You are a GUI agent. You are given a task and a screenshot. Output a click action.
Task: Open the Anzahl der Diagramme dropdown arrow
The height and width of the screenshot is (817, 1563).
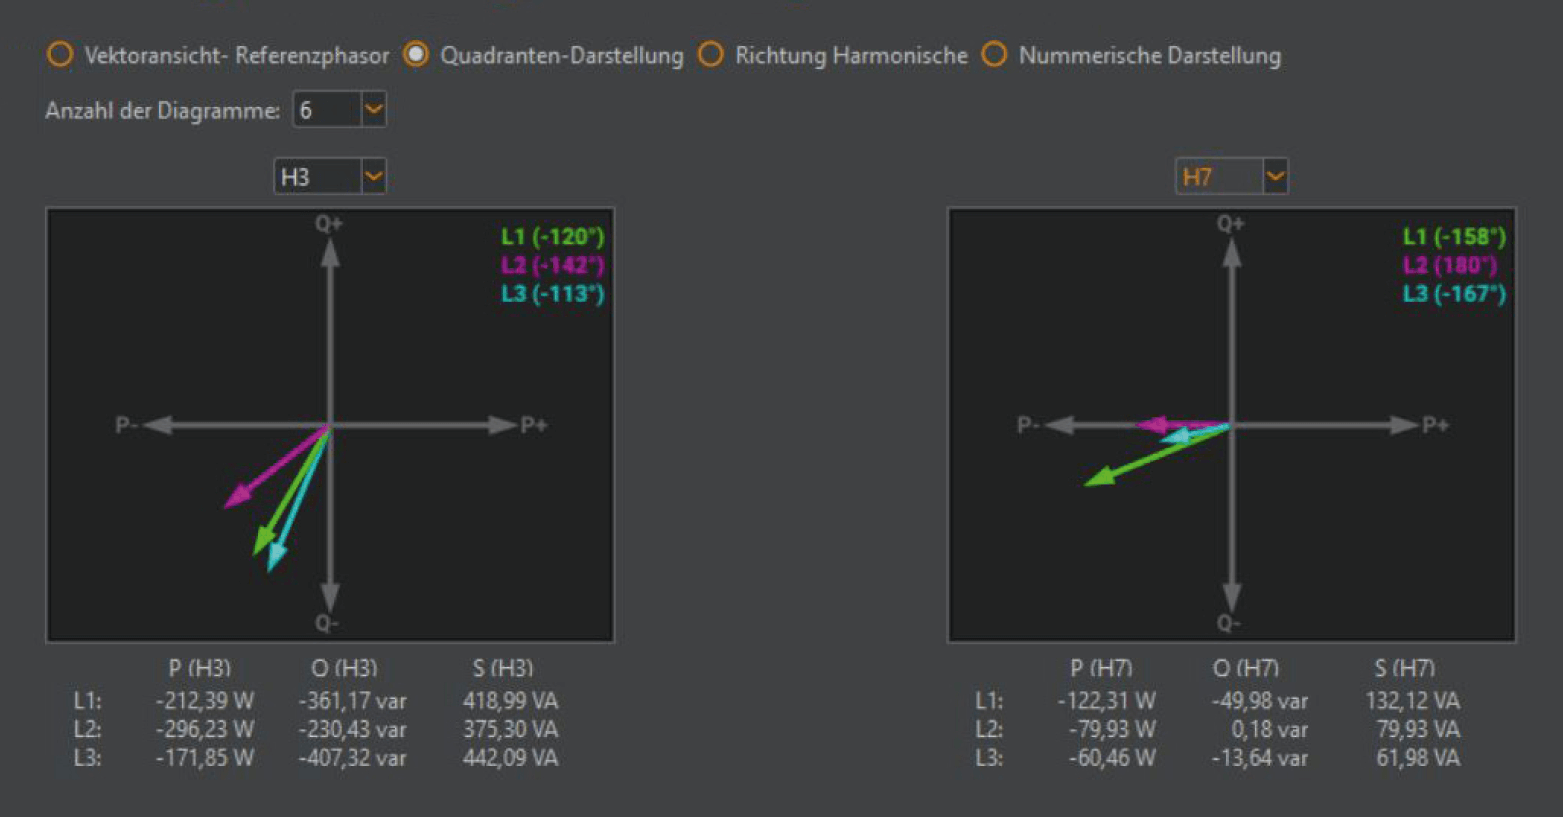coord(373,109)
